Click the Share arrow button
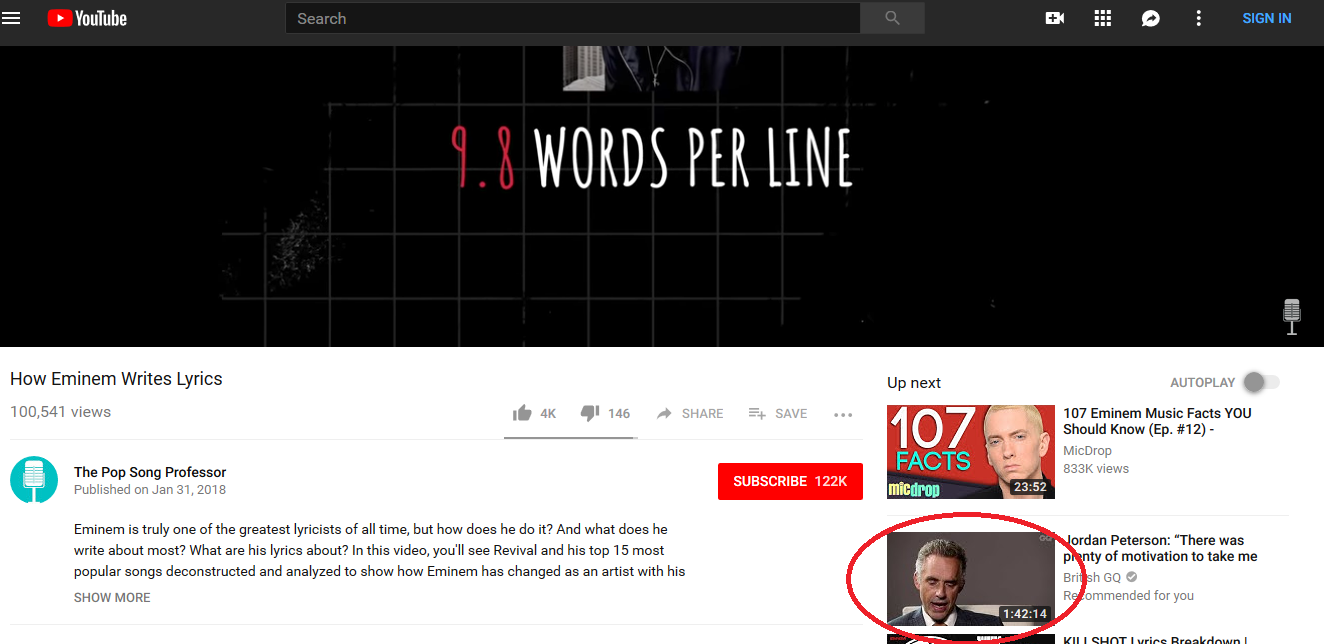The width and height of the screenshot is (1324, 644). coord(690,413)
